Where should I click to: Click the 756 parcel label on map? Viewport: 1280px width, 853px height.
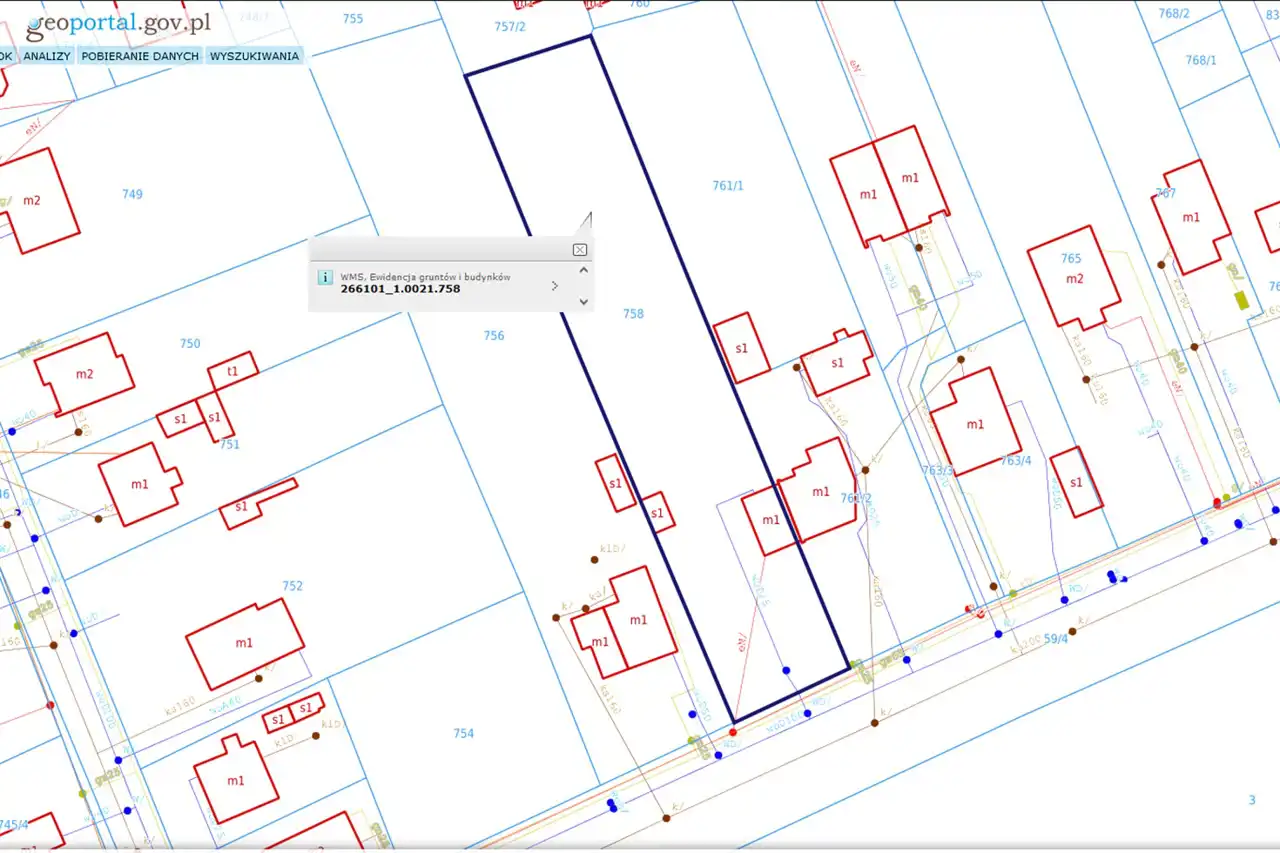pos(494,336)
